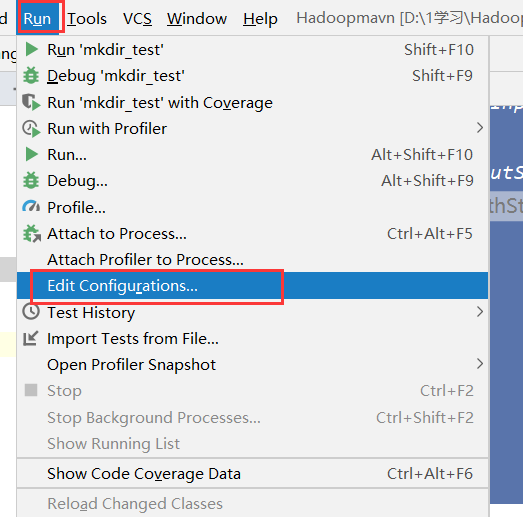Click the Run with Profiler clock icon
Image resolution: width=523 pixels, height=517 pixels.
tap(31, 128)
